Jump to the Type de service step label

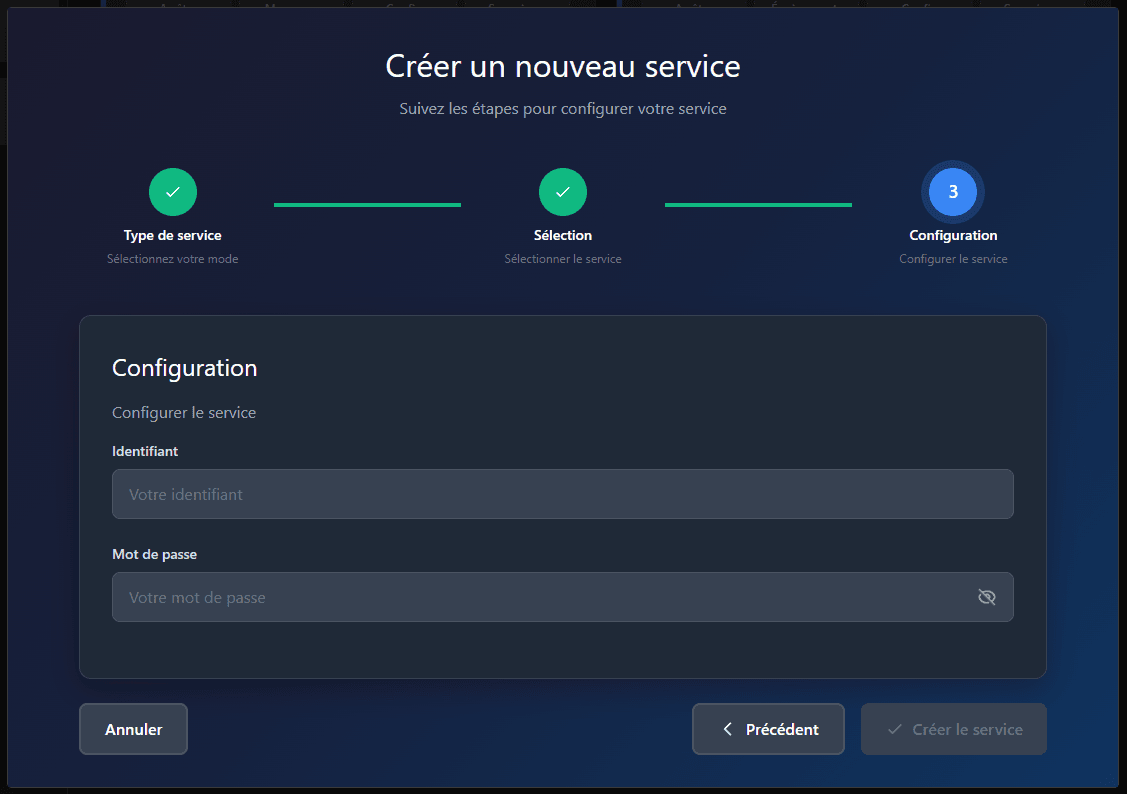click(x=172, y=236)
